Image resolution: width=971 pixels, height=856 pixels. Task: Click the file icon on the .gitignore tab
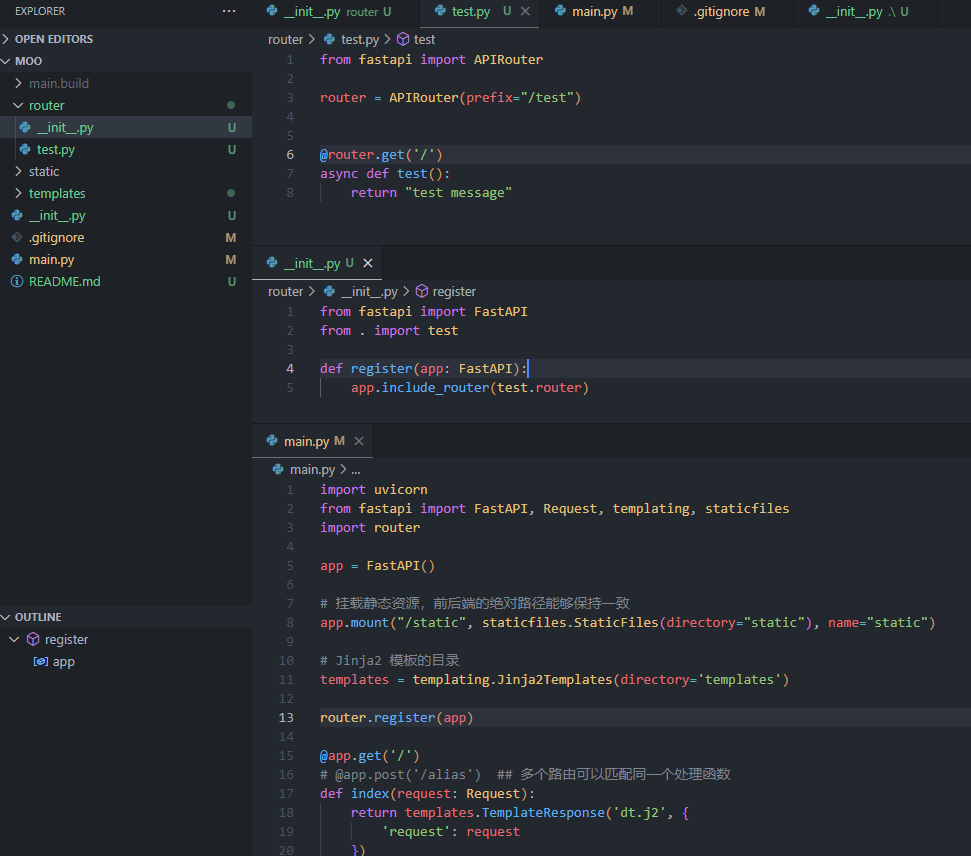coord(682,11)
